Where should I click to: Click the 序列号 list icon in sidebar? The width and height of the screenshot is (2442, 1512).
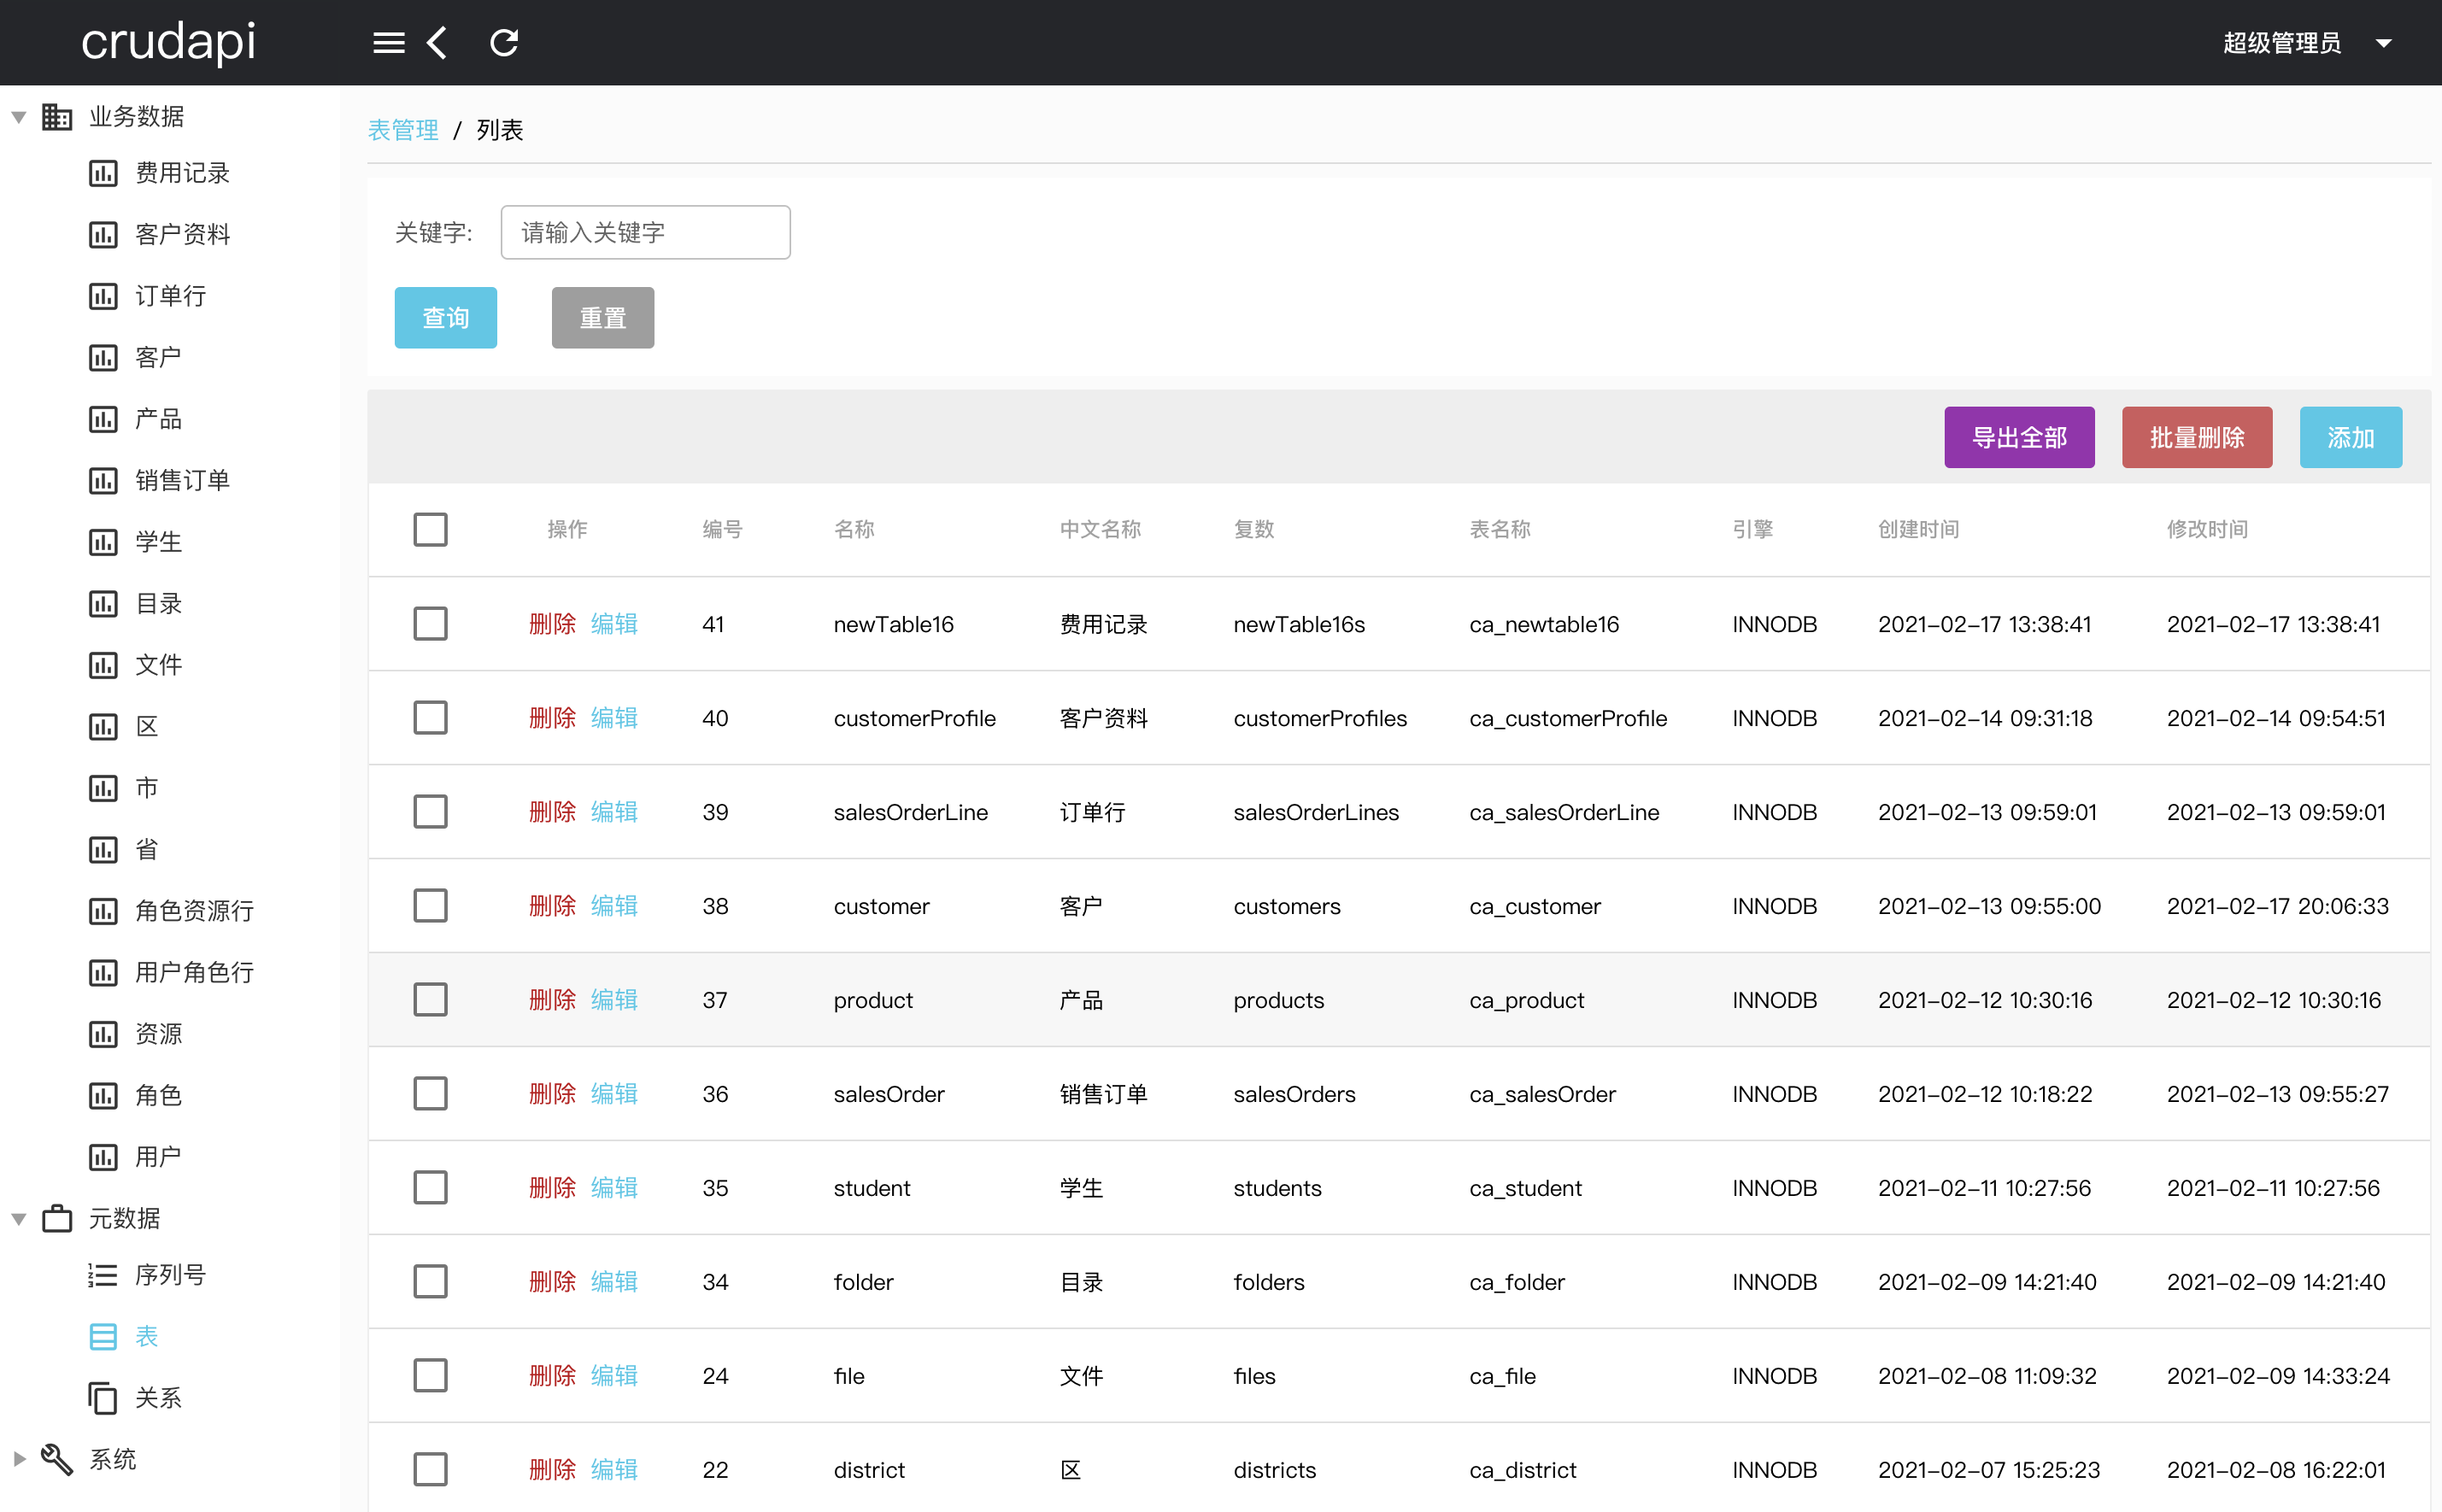(x=103, y=1275)
